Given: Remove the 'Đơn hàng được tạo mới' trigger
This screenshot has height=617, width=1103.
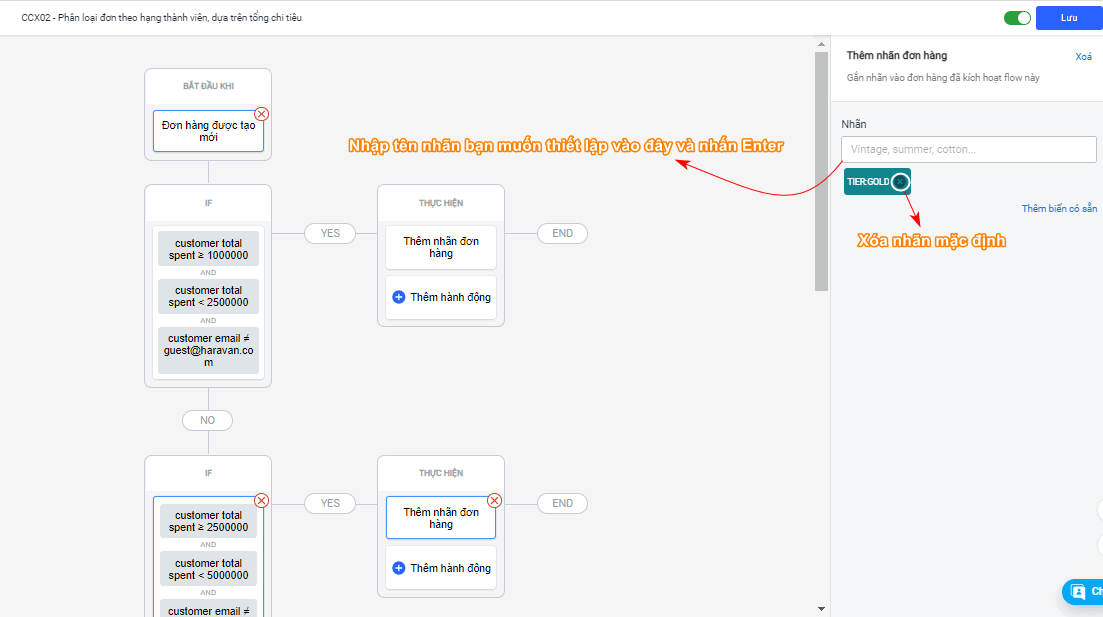Looking at the screenshot, I should (261, 114).
